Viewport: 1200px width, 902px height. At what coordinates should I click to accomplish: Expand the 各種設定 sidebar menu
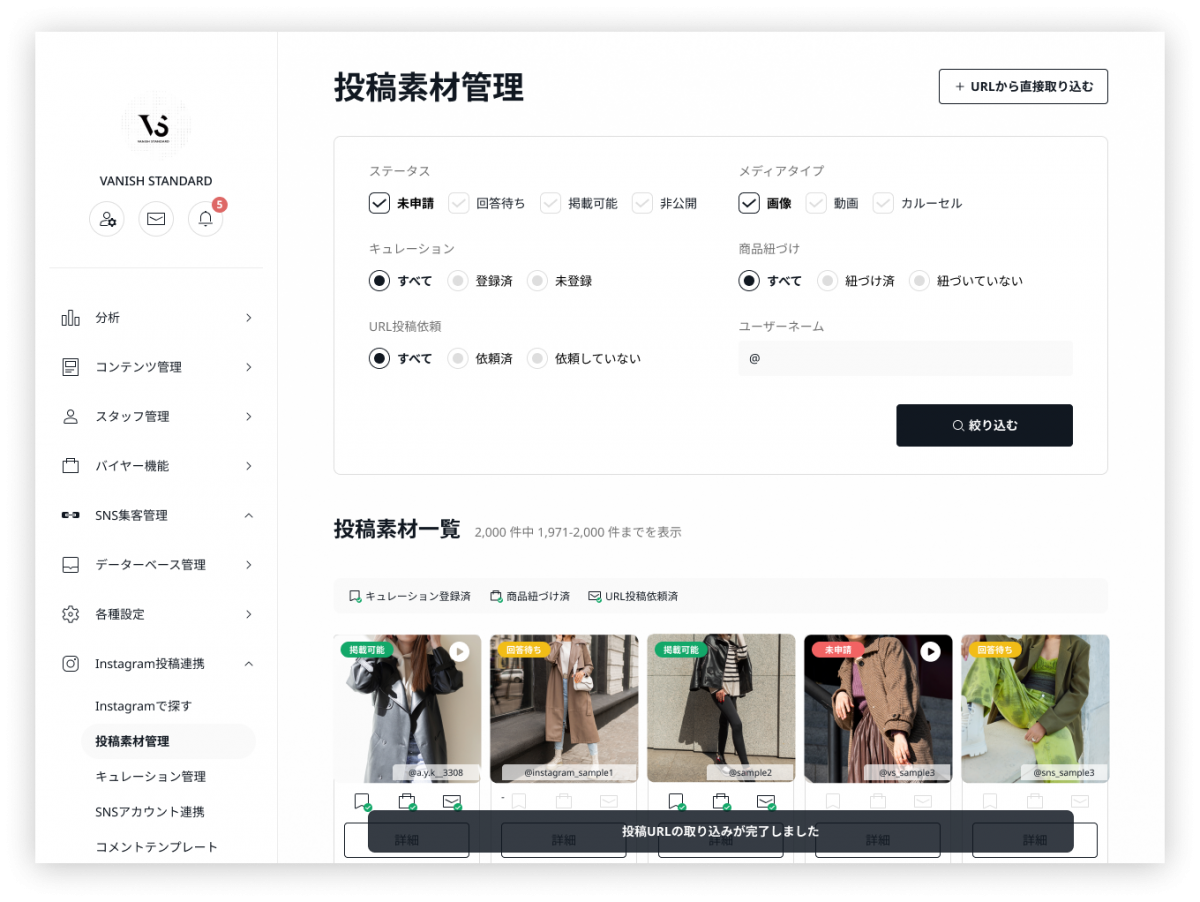pyautogui.click(x=157, y=614)
